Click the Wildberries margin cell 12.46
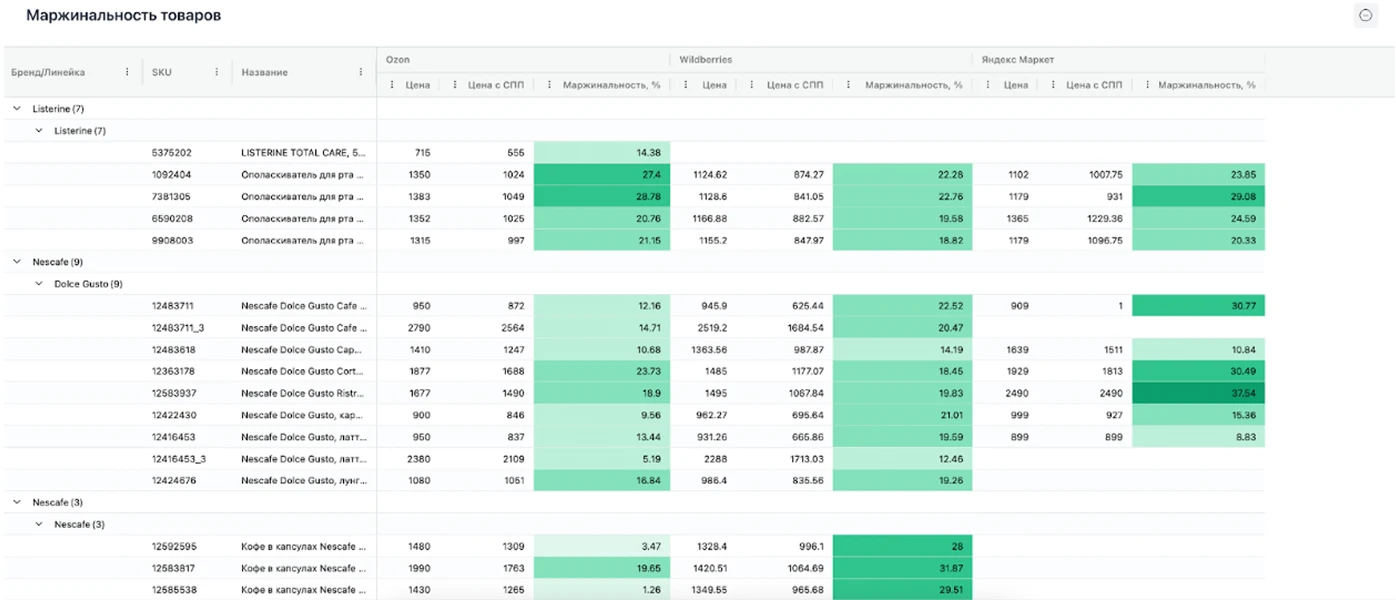 pos(902,459)
